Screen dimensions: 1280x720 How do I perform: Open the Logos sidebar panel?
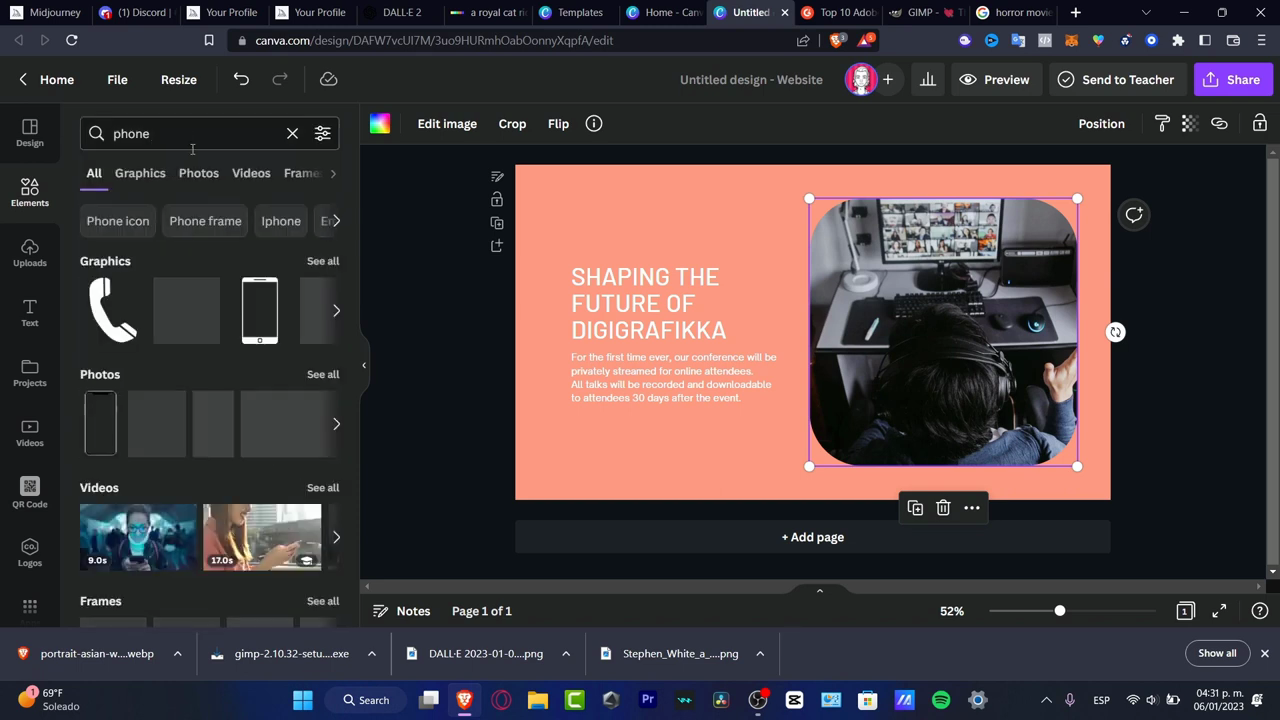point(30,553)
